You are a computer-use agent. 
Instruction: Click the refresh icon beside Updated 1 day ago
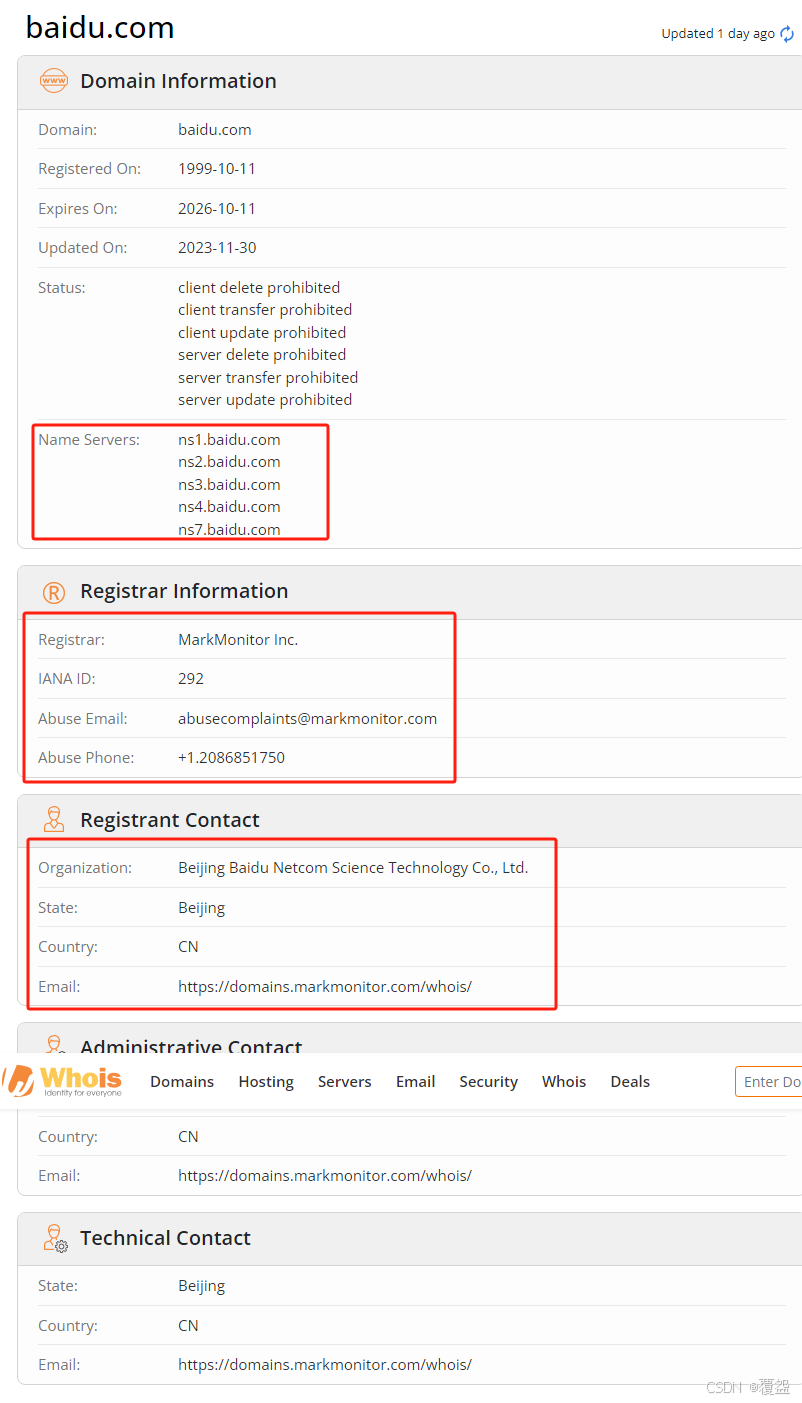click(x=787, y=34)
